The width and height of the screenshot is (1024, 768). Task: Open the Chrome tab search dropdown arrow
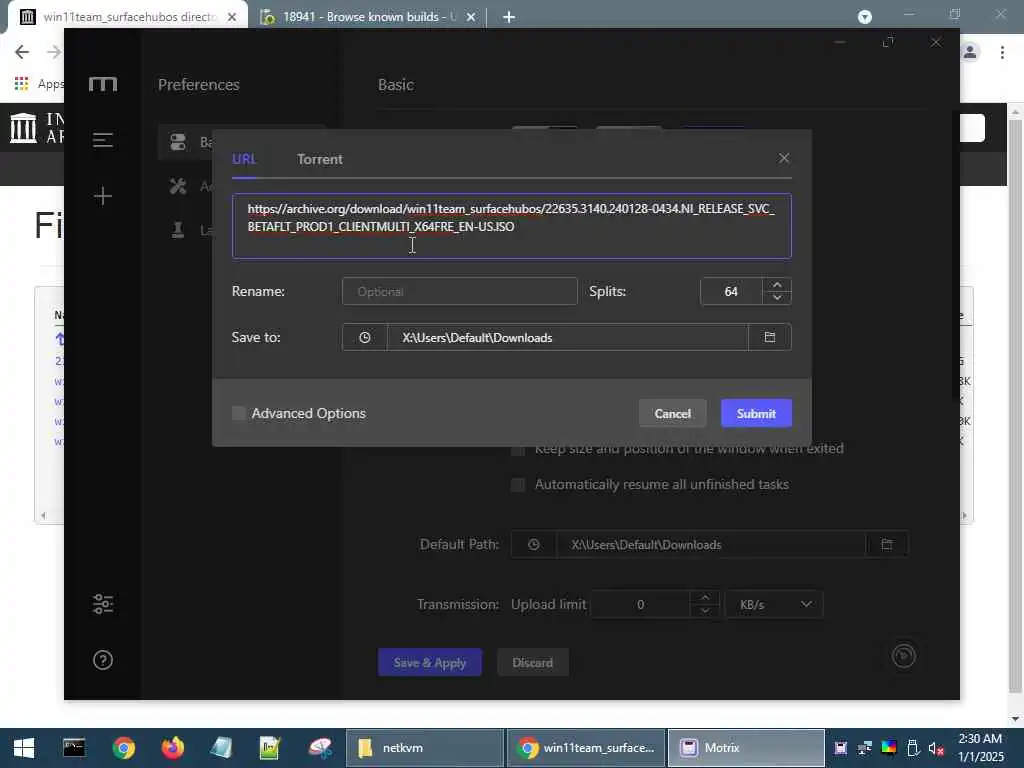pyautogui.click(x=865, y=17)
